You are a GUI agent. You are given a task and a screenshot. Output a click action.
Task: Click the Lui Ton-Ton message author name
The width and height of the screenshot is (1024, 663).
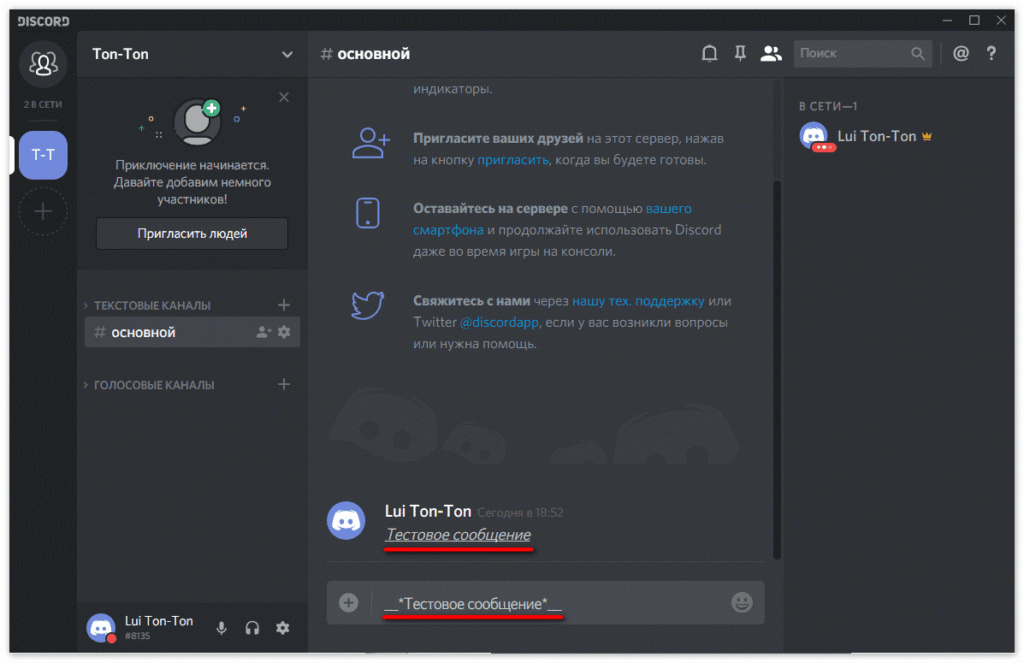428,511
